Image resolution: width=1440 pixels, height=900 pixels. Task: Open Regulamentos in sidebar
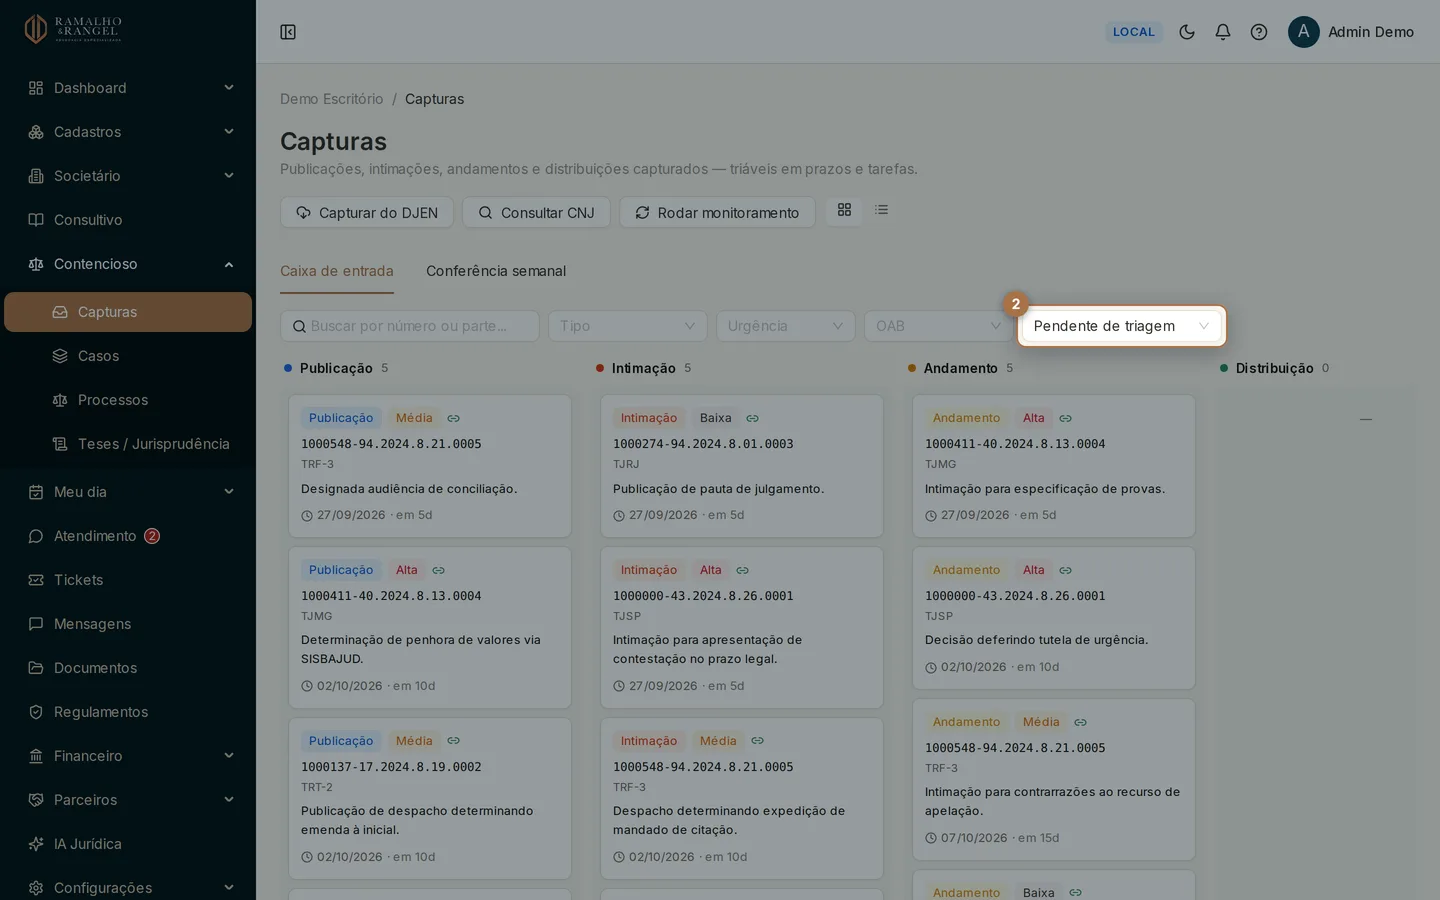click(x=128, y=712)
